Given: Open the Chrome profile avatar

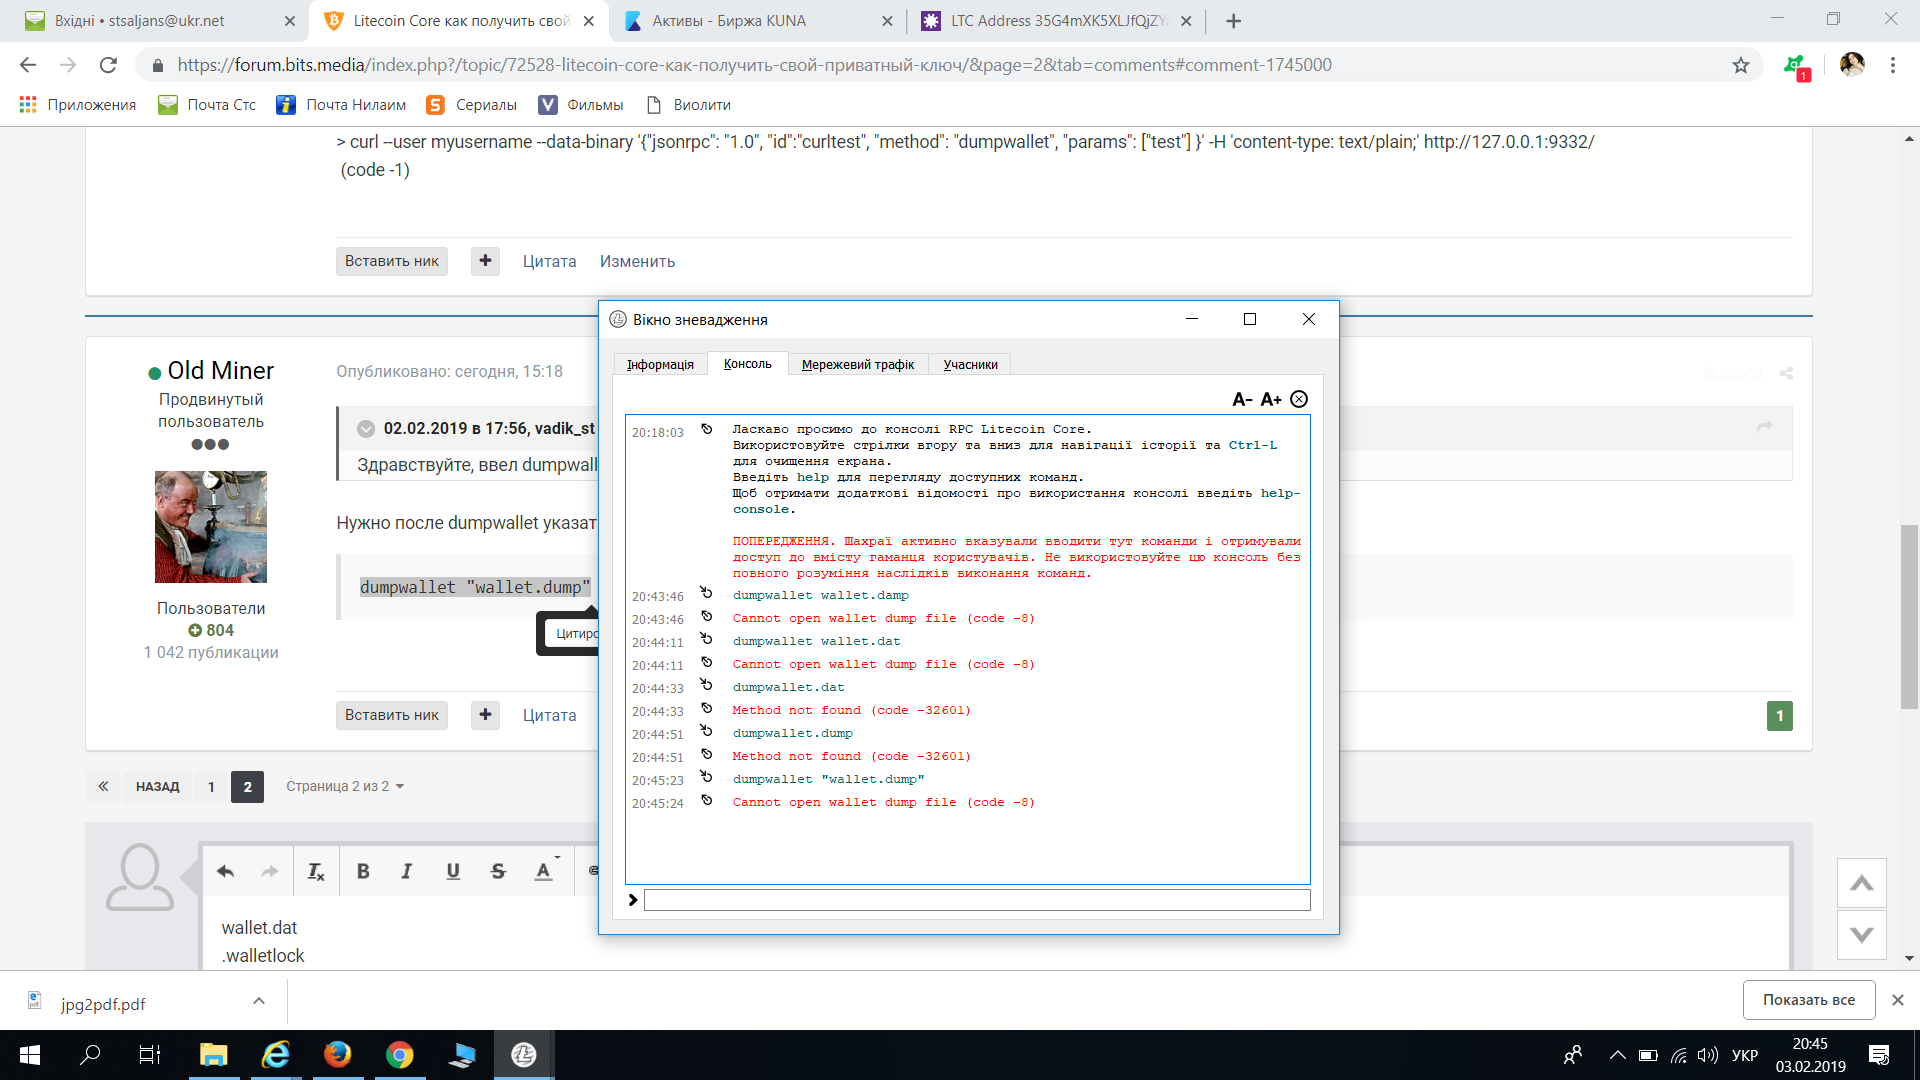Looking at the screenshot, I should click(1852, 65).
